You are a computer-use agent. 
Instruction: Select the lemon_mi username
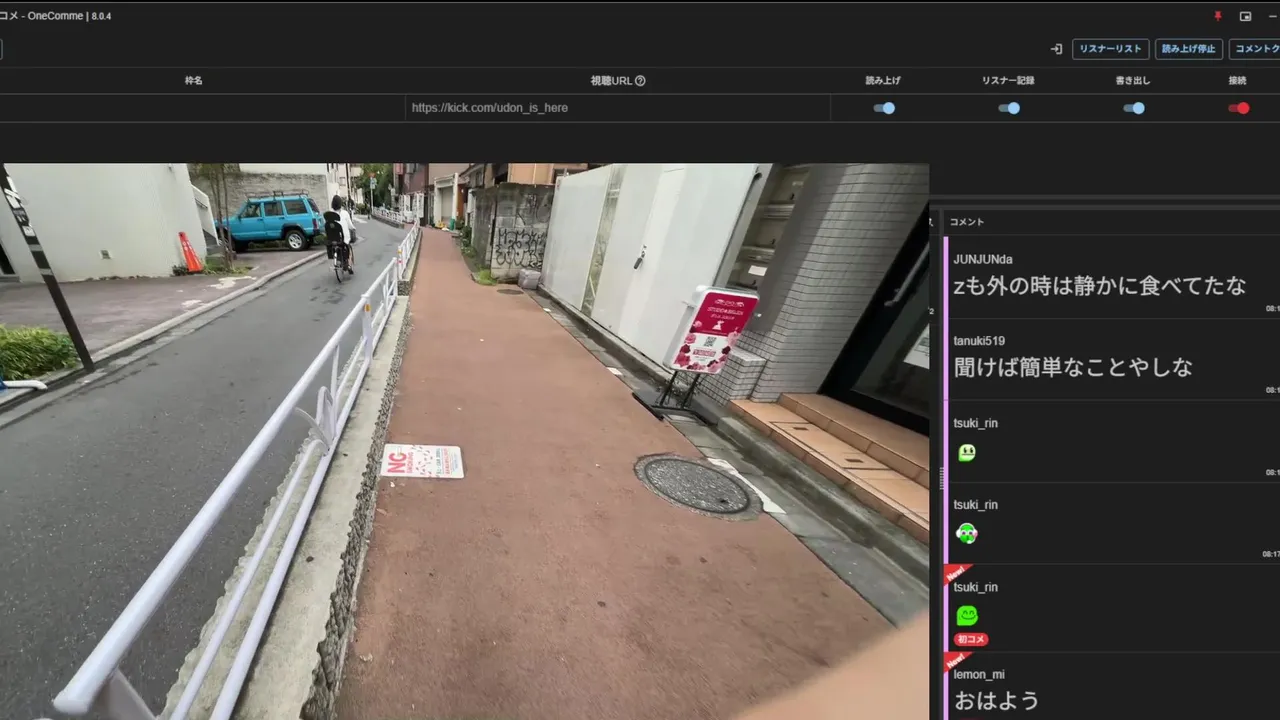point(979,675)
